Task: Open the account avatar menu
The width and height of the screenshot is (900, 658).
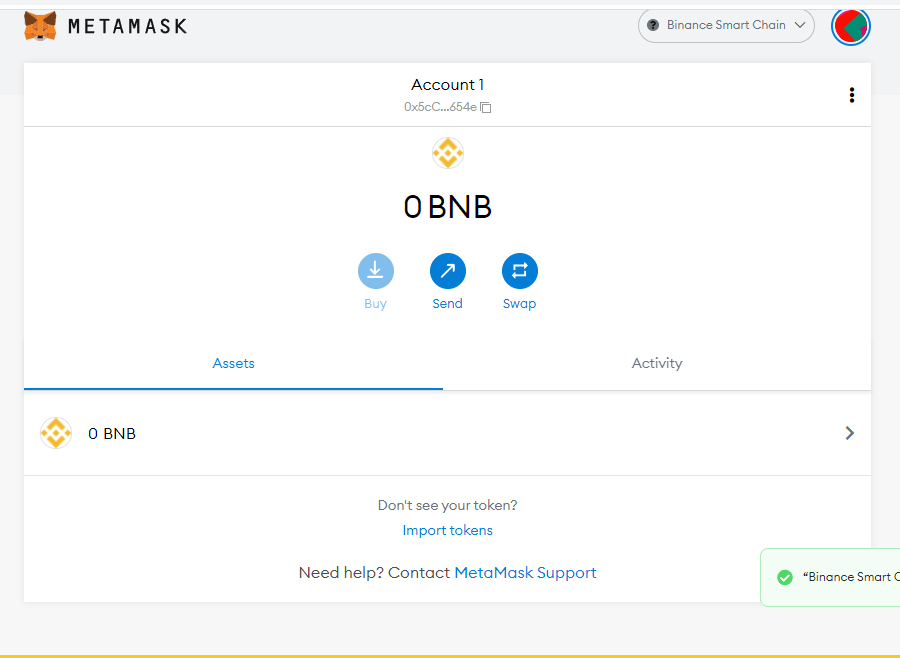Action: (x=851, y=26)
